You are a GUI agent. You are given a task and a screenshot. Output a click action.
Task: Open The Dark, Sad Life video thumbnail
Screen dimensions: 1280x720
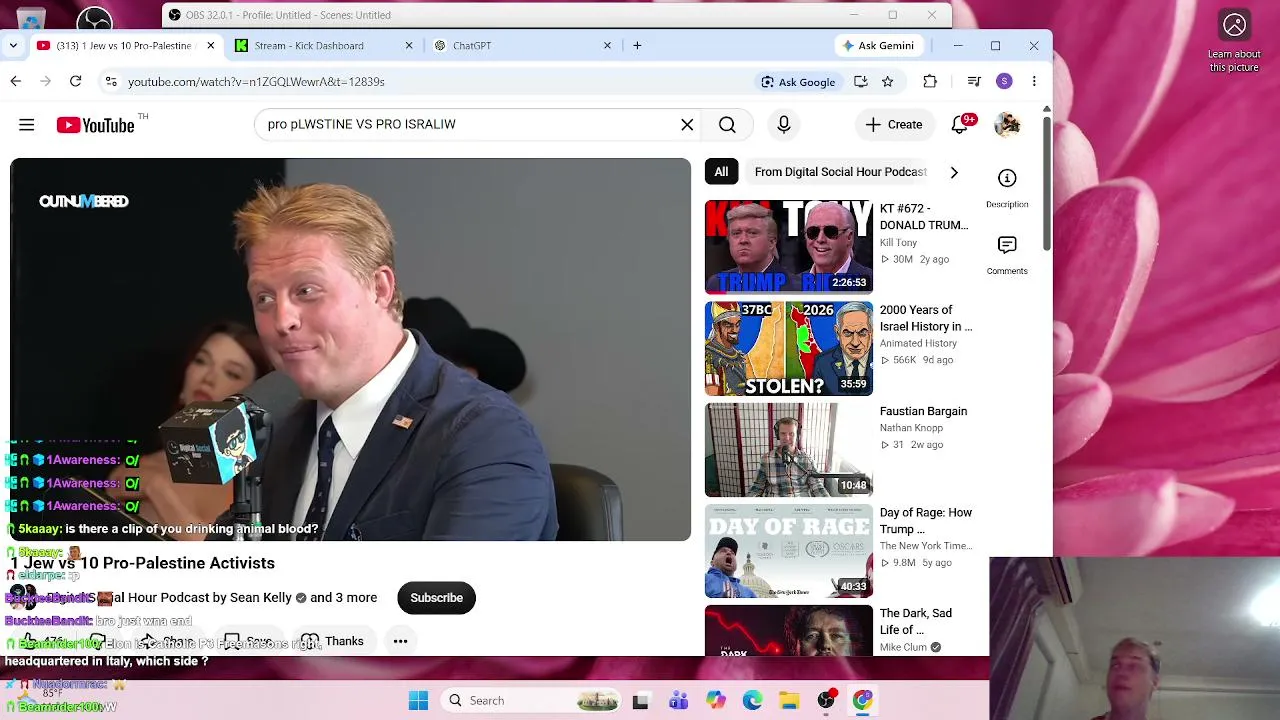coord(789,630)
